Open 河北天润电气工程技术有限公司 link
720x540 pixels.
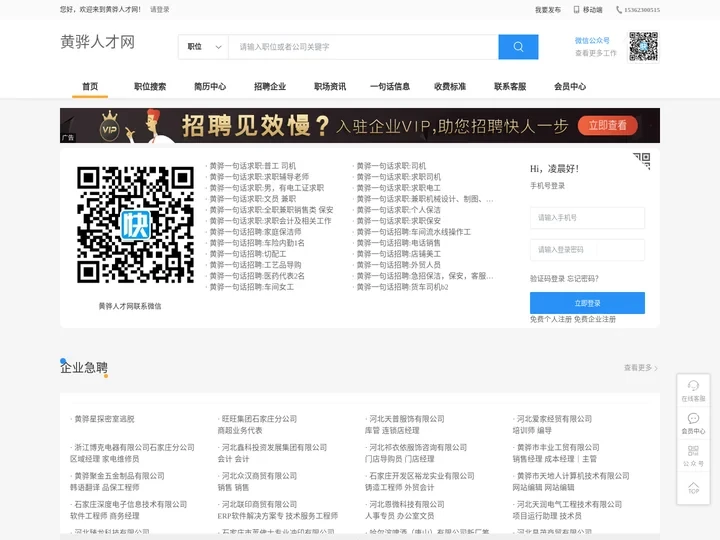(569, 504)
